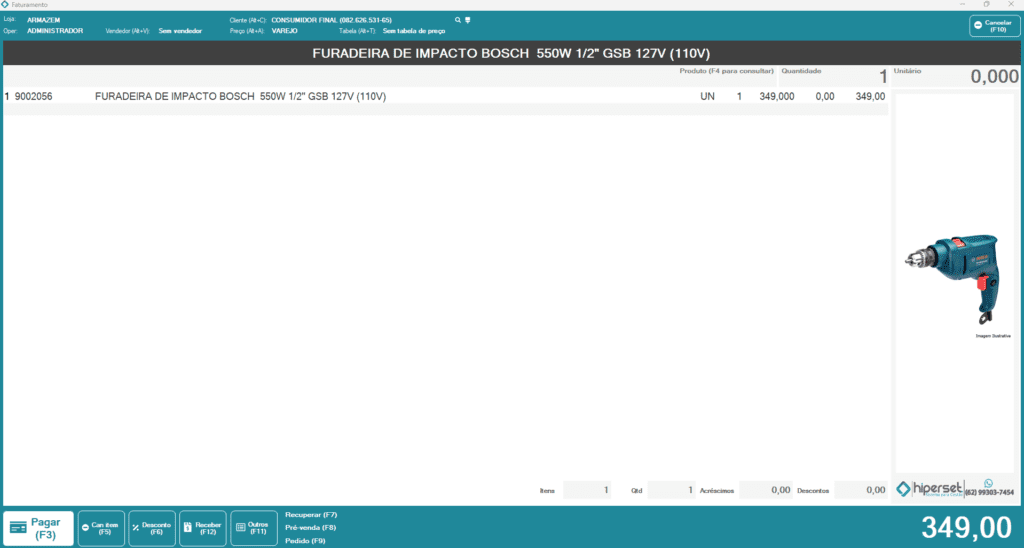The width and height of the screenshot is (1024, 548).
Task: Click the Pagar (F3) payment button
Action: point(39,528)
